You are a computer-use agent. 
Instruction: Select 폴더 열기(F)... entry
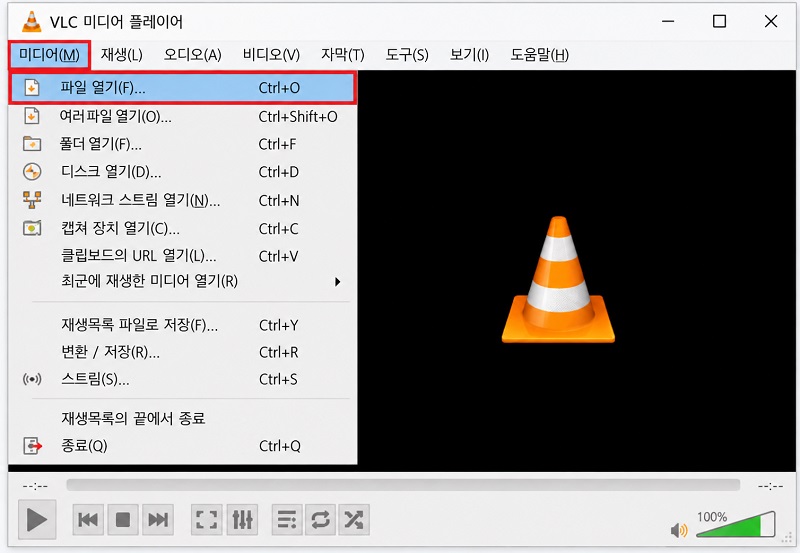pyautogui.click(x=182, y=144)
